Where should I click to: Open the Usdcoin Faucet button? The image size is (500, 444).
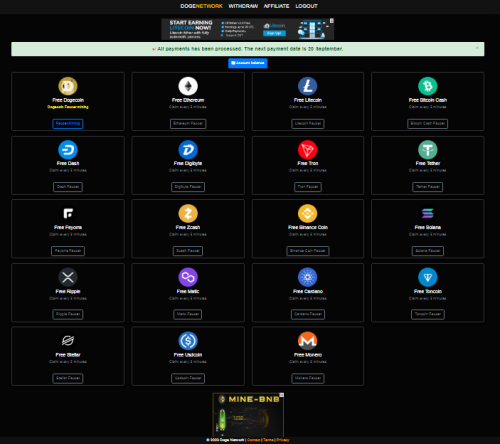pyautogui.click(x=188, y=378)
